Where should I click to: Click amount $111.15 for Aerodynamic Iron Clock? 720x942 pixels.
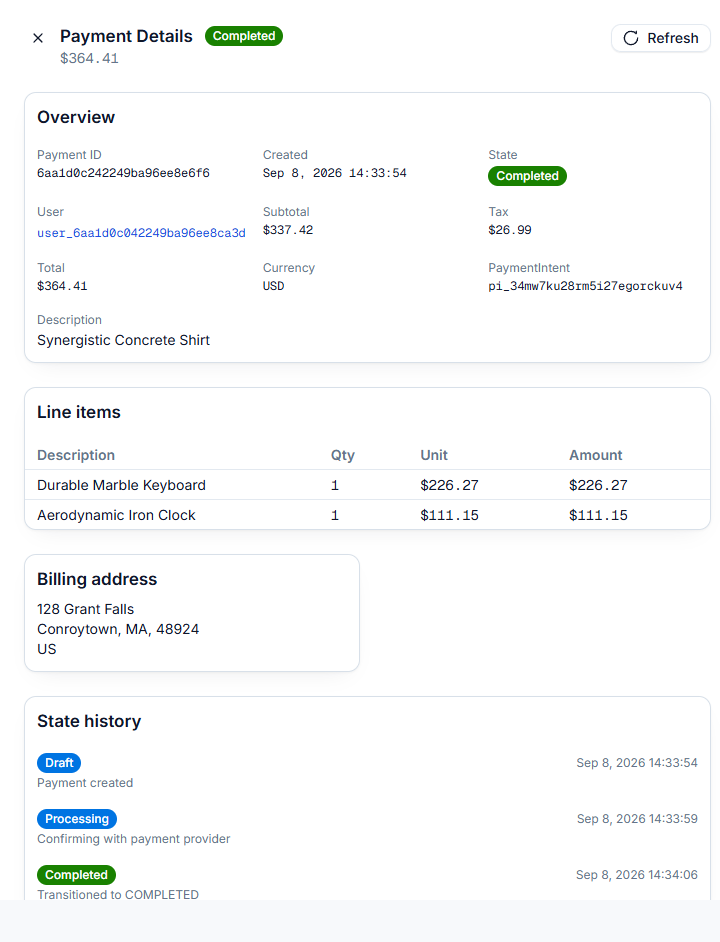click(x=598, y=515)
